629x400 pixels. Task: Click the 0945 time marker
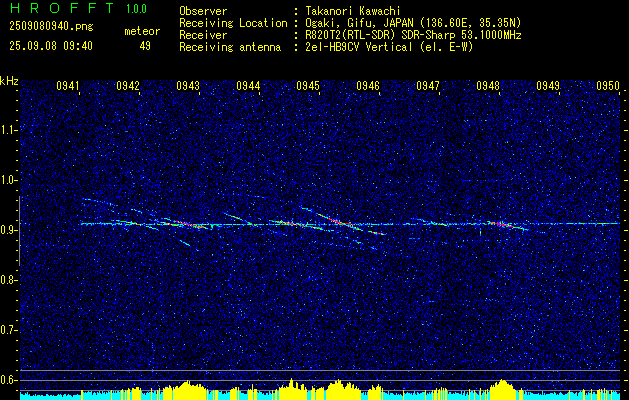[x=308, y=86]
